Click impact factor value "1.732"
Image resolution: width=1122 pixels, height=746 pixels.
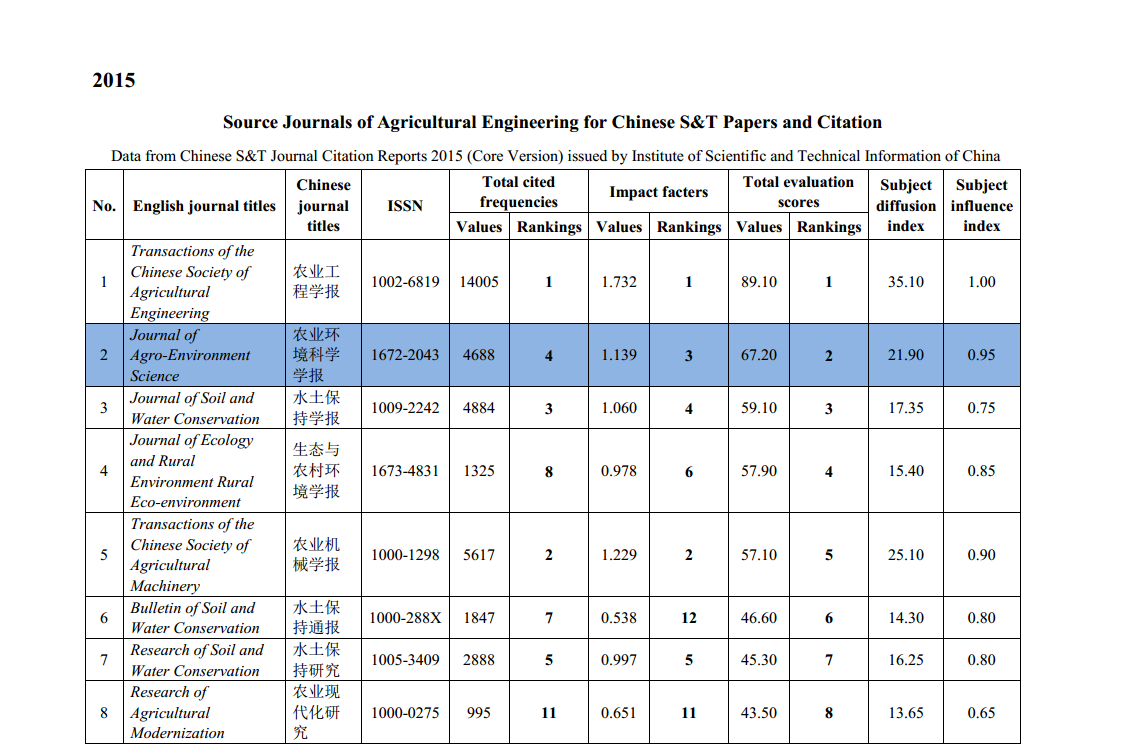pos(619,282)
